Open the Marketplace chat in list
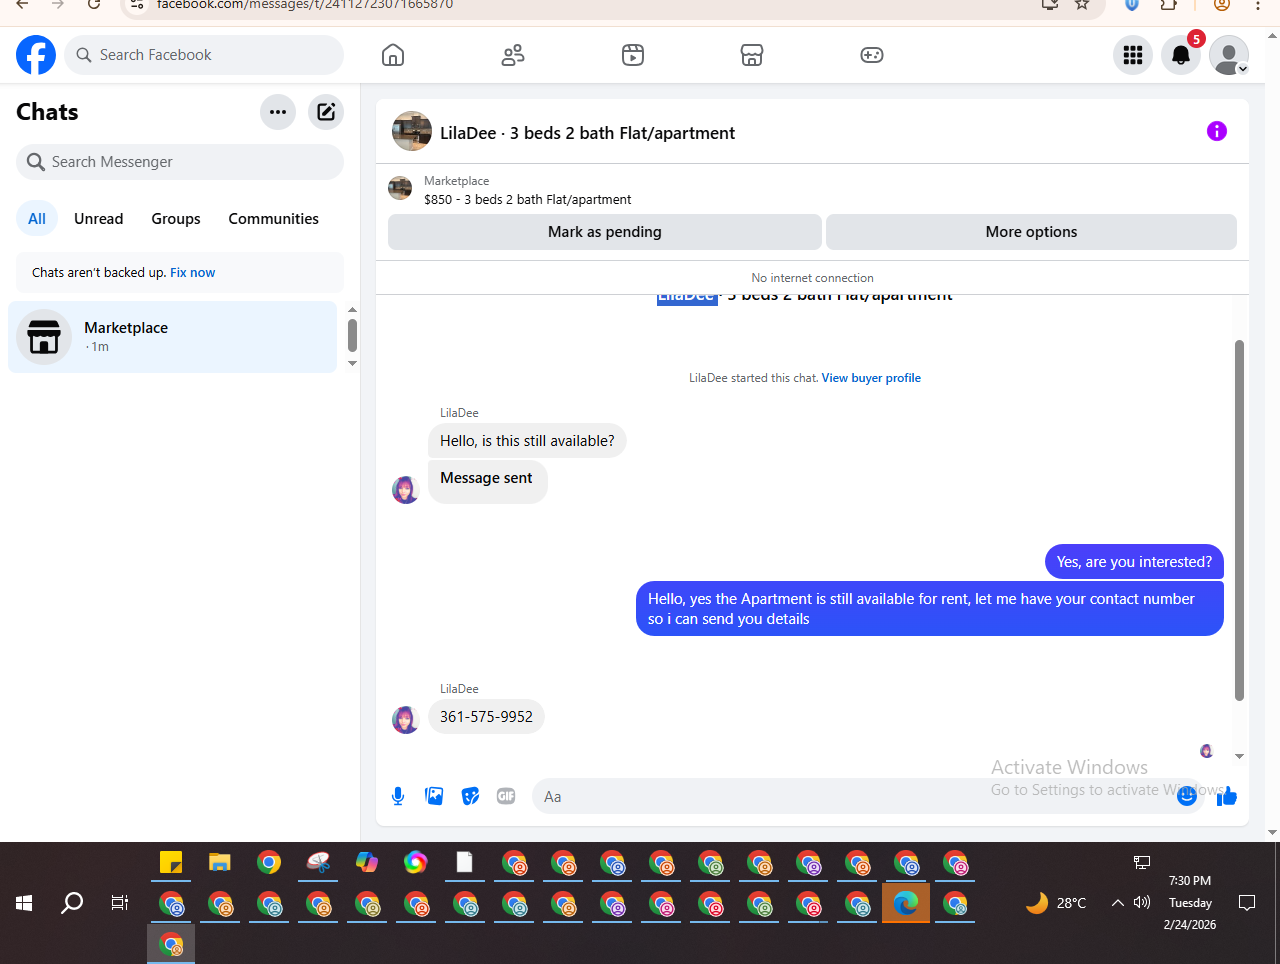 (173, 337)
